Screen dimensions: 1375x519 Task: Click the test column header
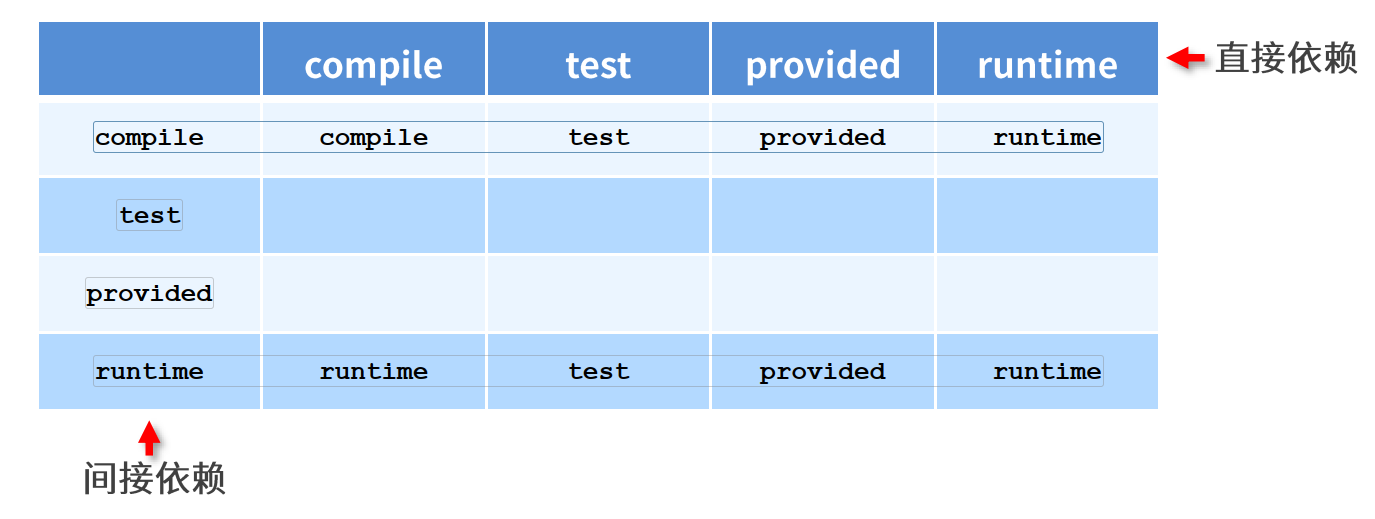click(x=598, y=65)
